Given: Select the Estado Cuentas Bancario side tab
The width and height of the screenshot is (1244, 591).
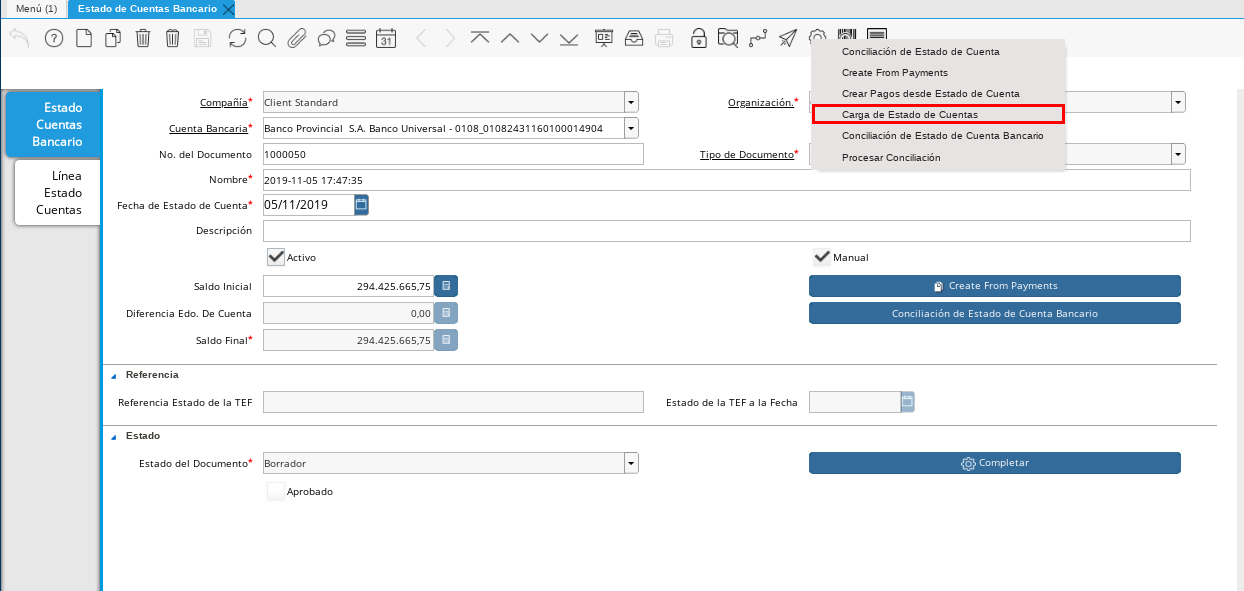Looking at the screenshot, I should point(54,124).
